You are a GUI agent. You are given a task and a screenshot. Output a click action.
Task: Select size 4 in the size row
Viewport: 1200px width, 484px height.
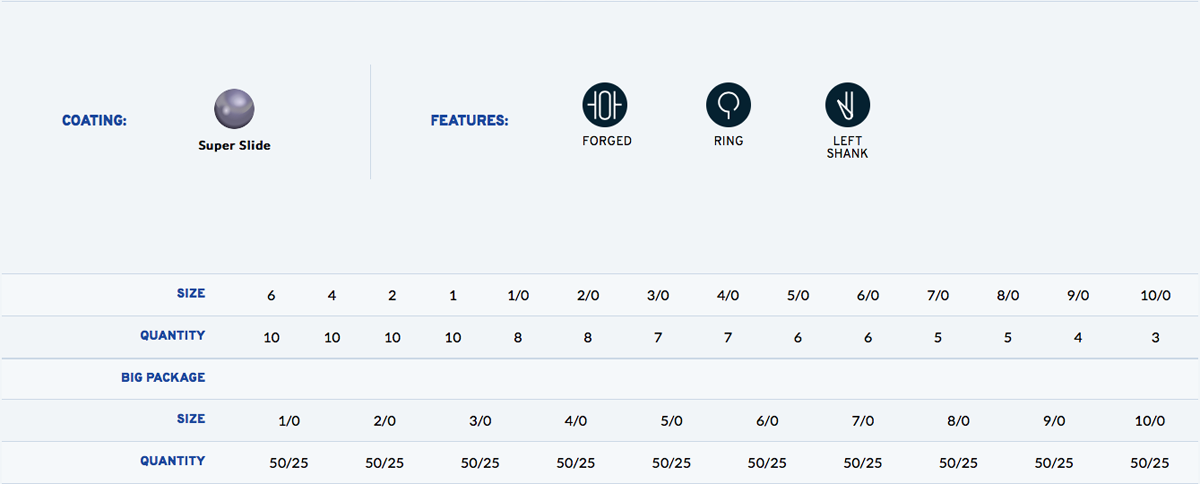[x=332, y=296]
